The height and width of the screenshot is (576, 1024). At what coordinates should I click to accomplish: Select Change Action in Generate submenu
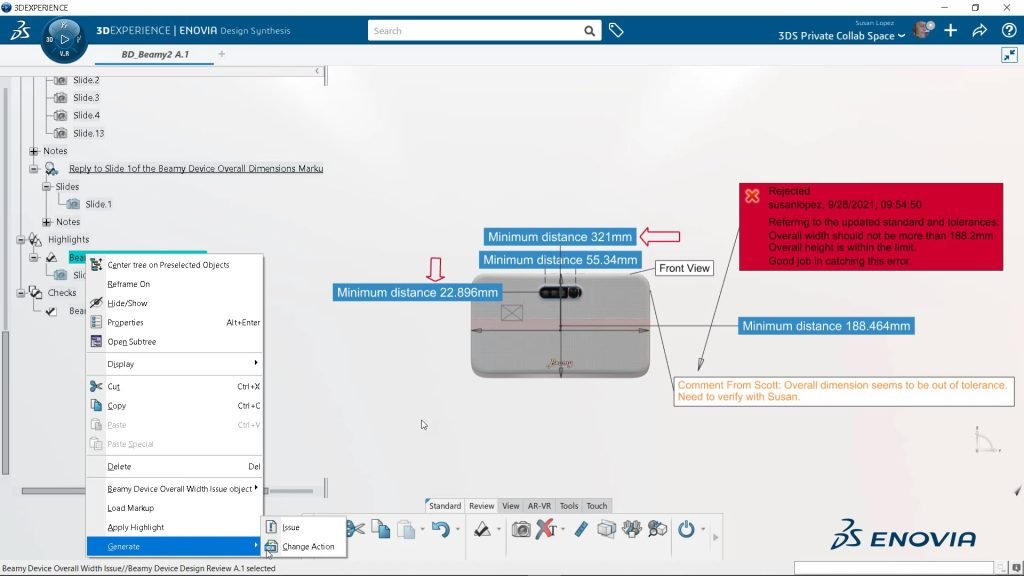(x=304, y=547)
